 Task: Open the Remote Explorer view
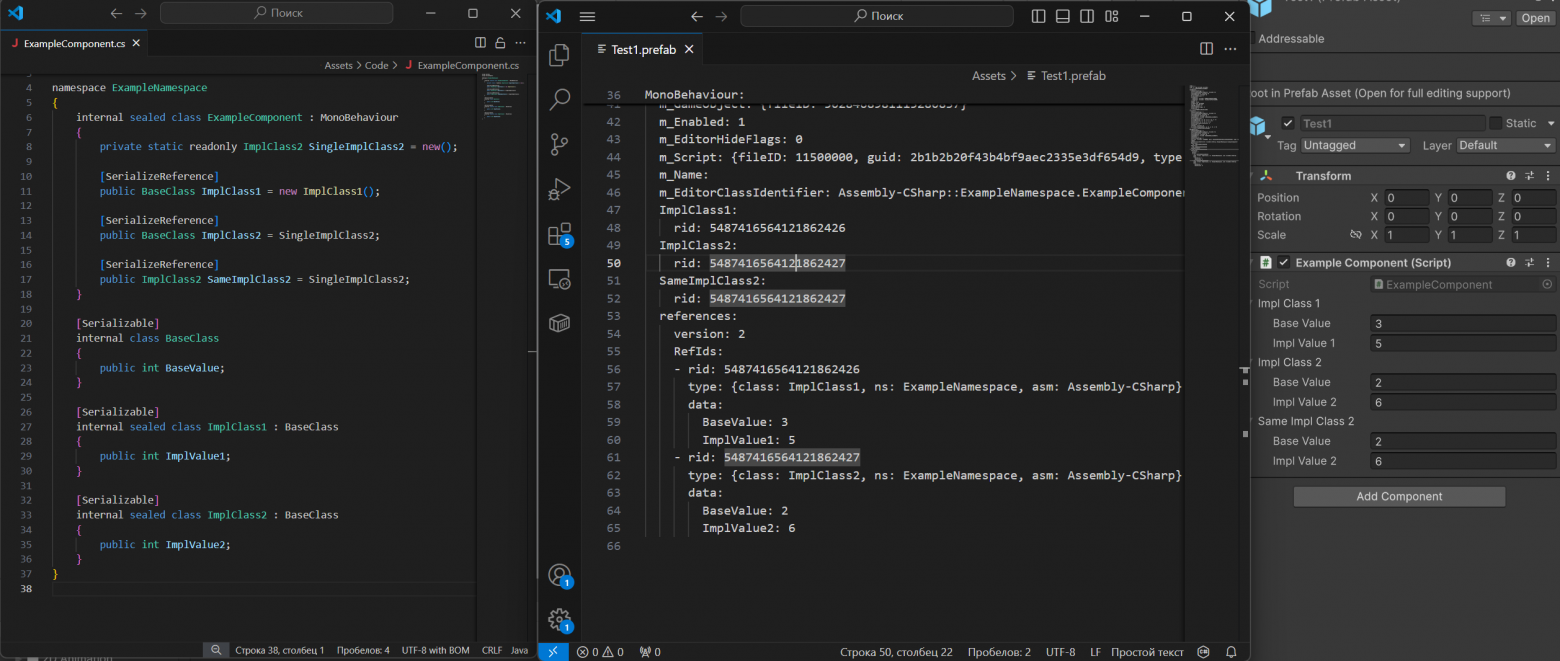[x=559, y=279]
